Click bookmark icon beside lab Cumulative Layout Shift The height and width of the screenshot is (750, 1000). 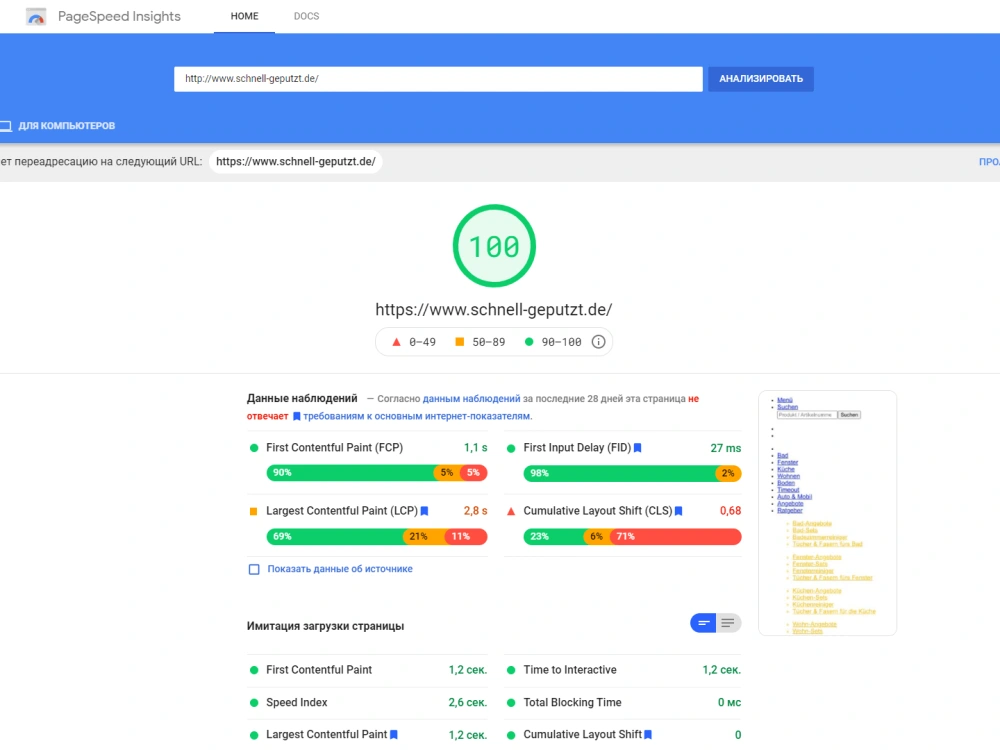click(x=648, y=735)
